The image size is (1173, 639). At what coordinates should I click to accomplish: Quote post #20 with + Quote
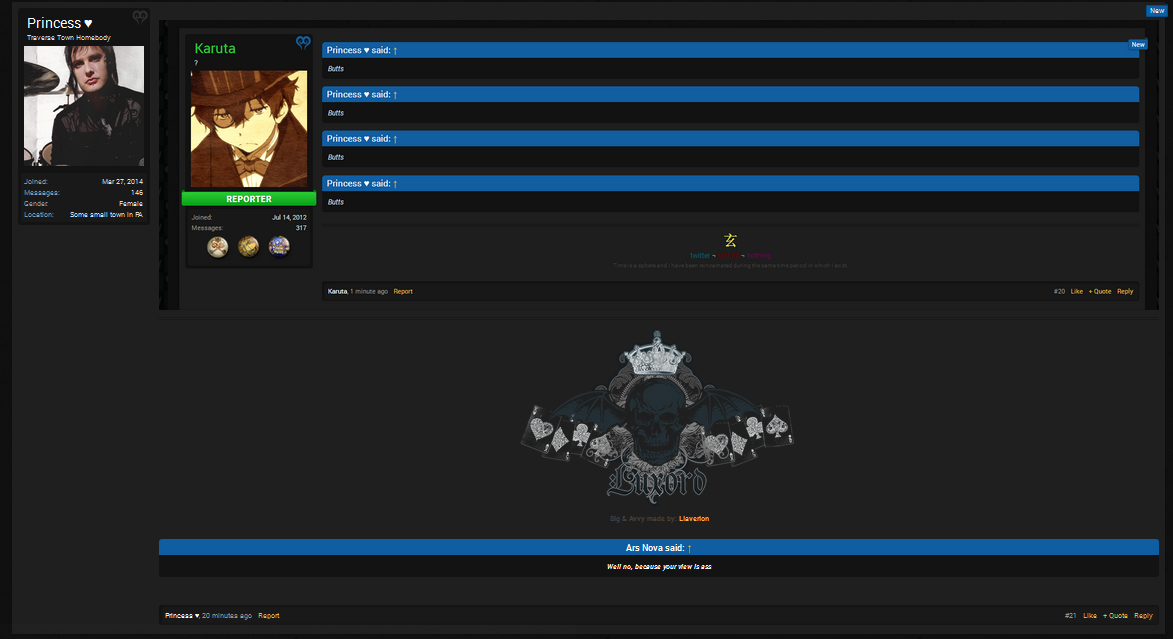click(x=1100, y=291)
